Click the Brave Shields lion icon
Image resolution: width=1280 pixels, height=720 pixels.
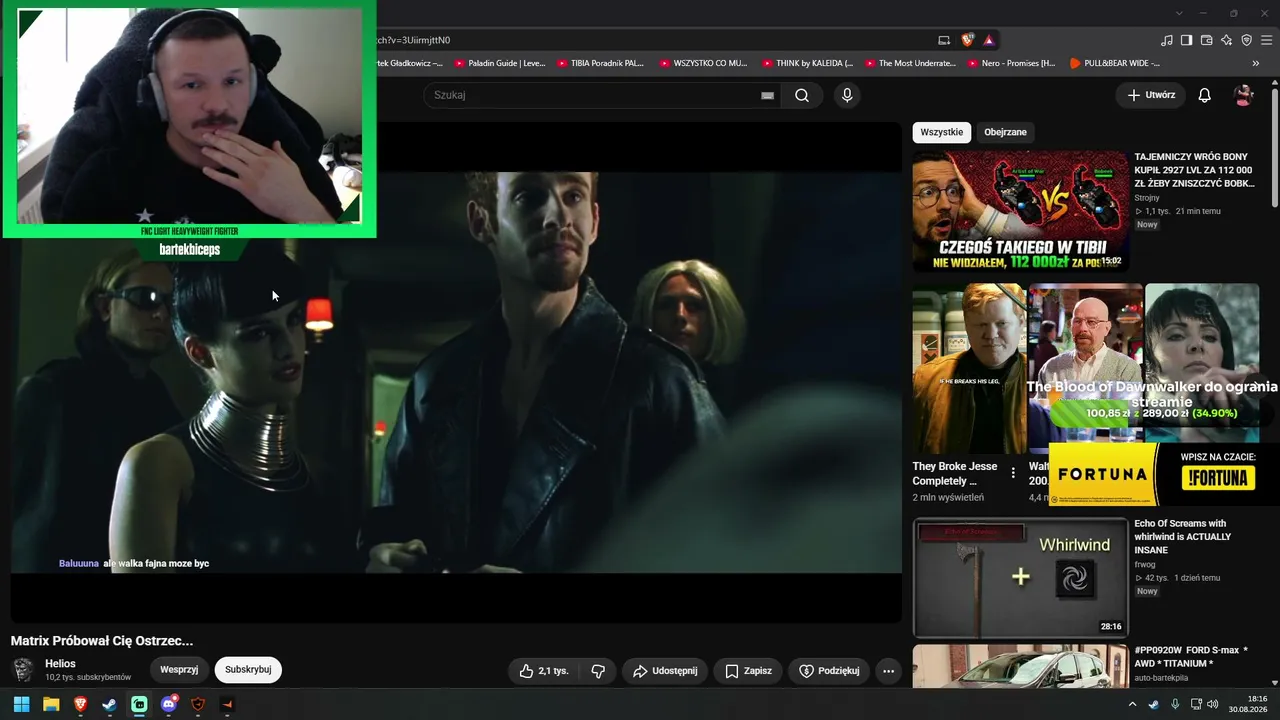(x=967, y=40)
